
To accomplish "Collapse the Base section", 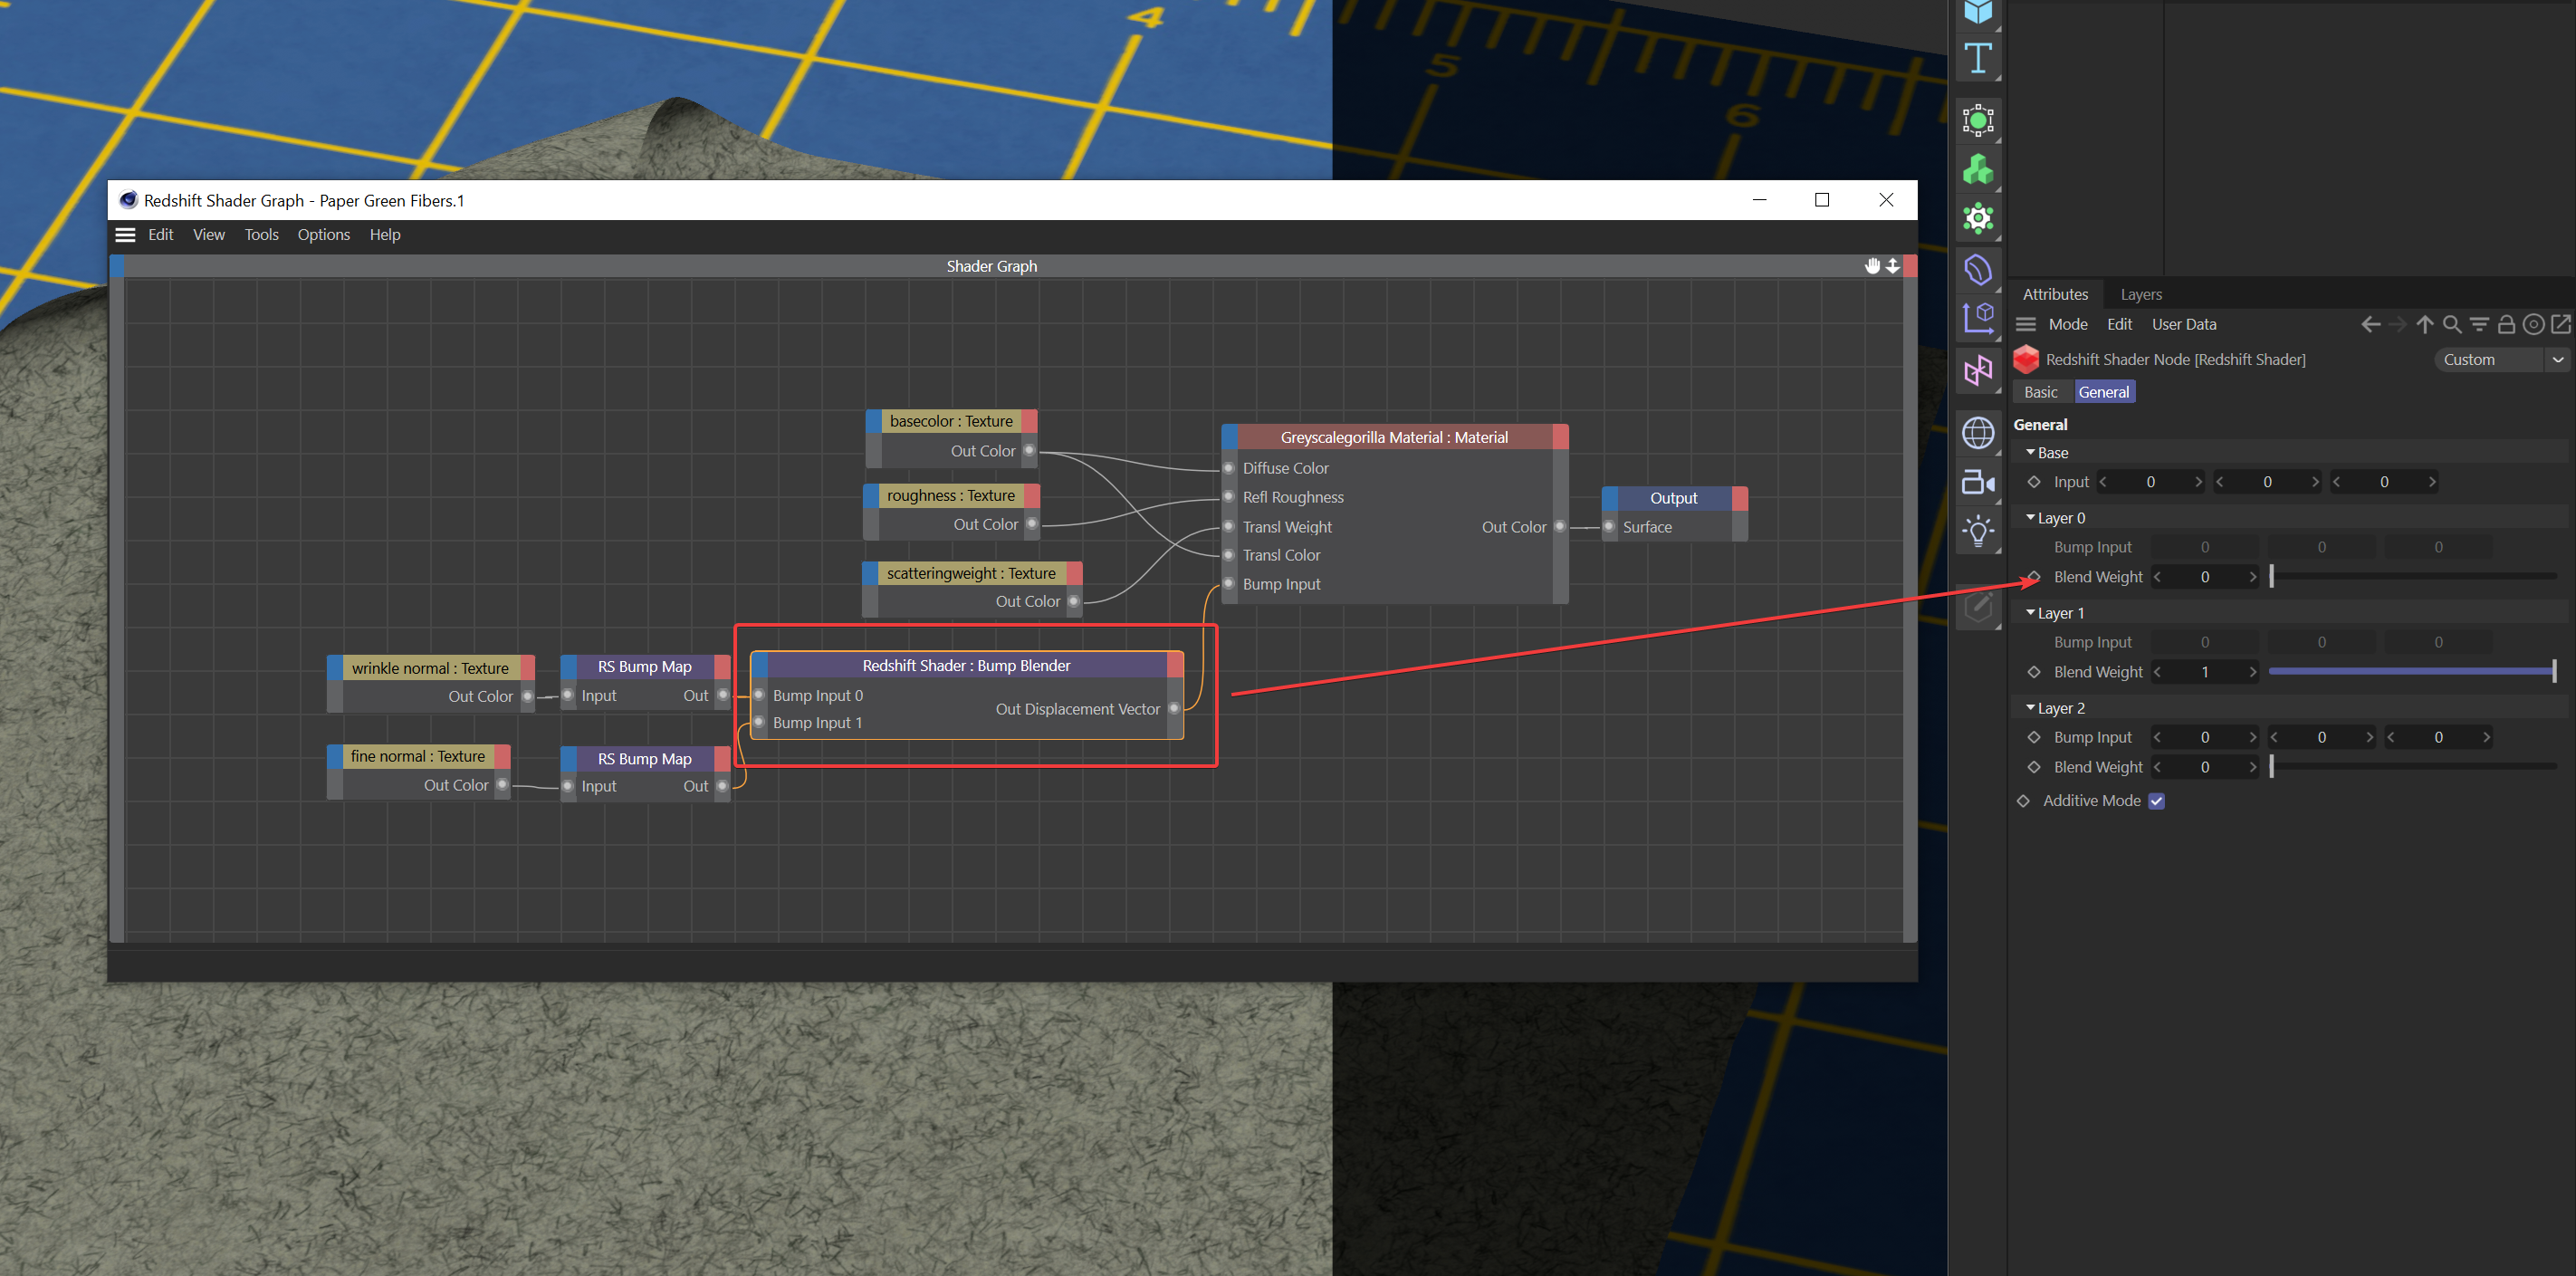I will pos(2030,453).
